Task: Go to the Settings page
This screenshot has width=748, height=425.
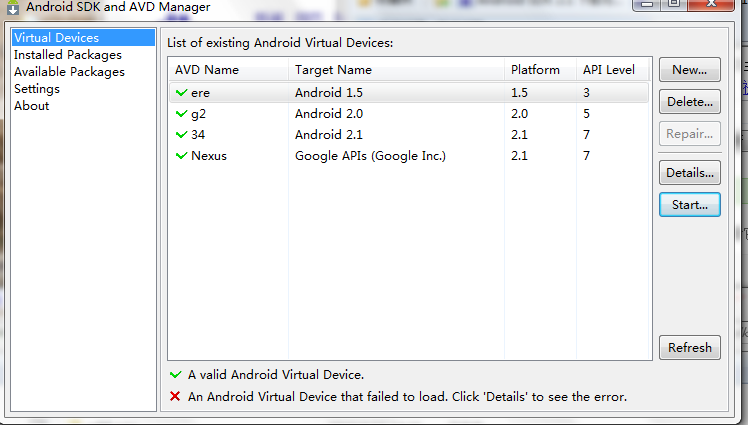Action: 37,89
